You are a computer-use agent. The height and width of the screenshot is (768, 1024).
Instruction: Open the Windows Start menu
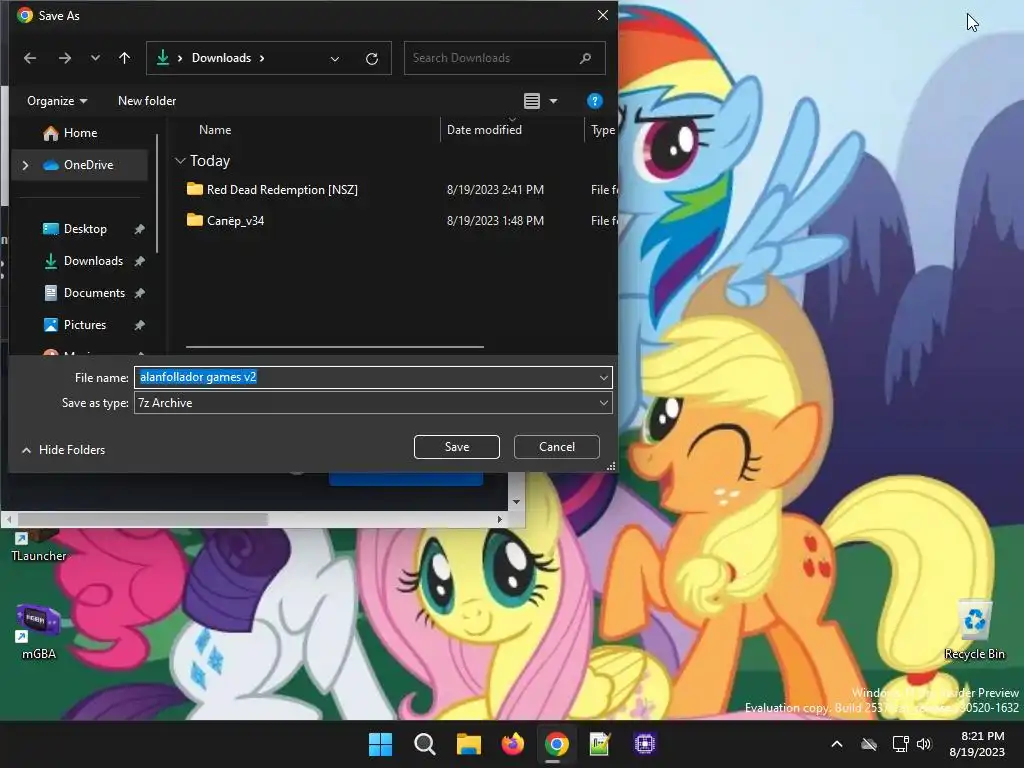click(x=380, y=744)
